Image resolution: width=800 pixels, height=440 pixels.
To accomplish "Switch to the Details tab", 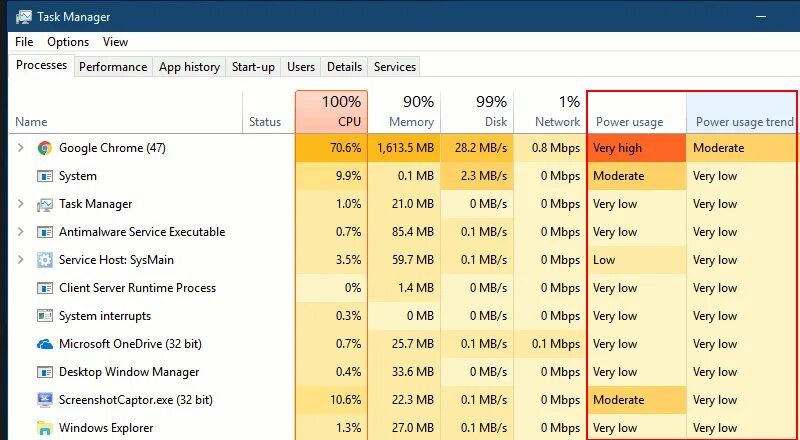I will (344, 67).
